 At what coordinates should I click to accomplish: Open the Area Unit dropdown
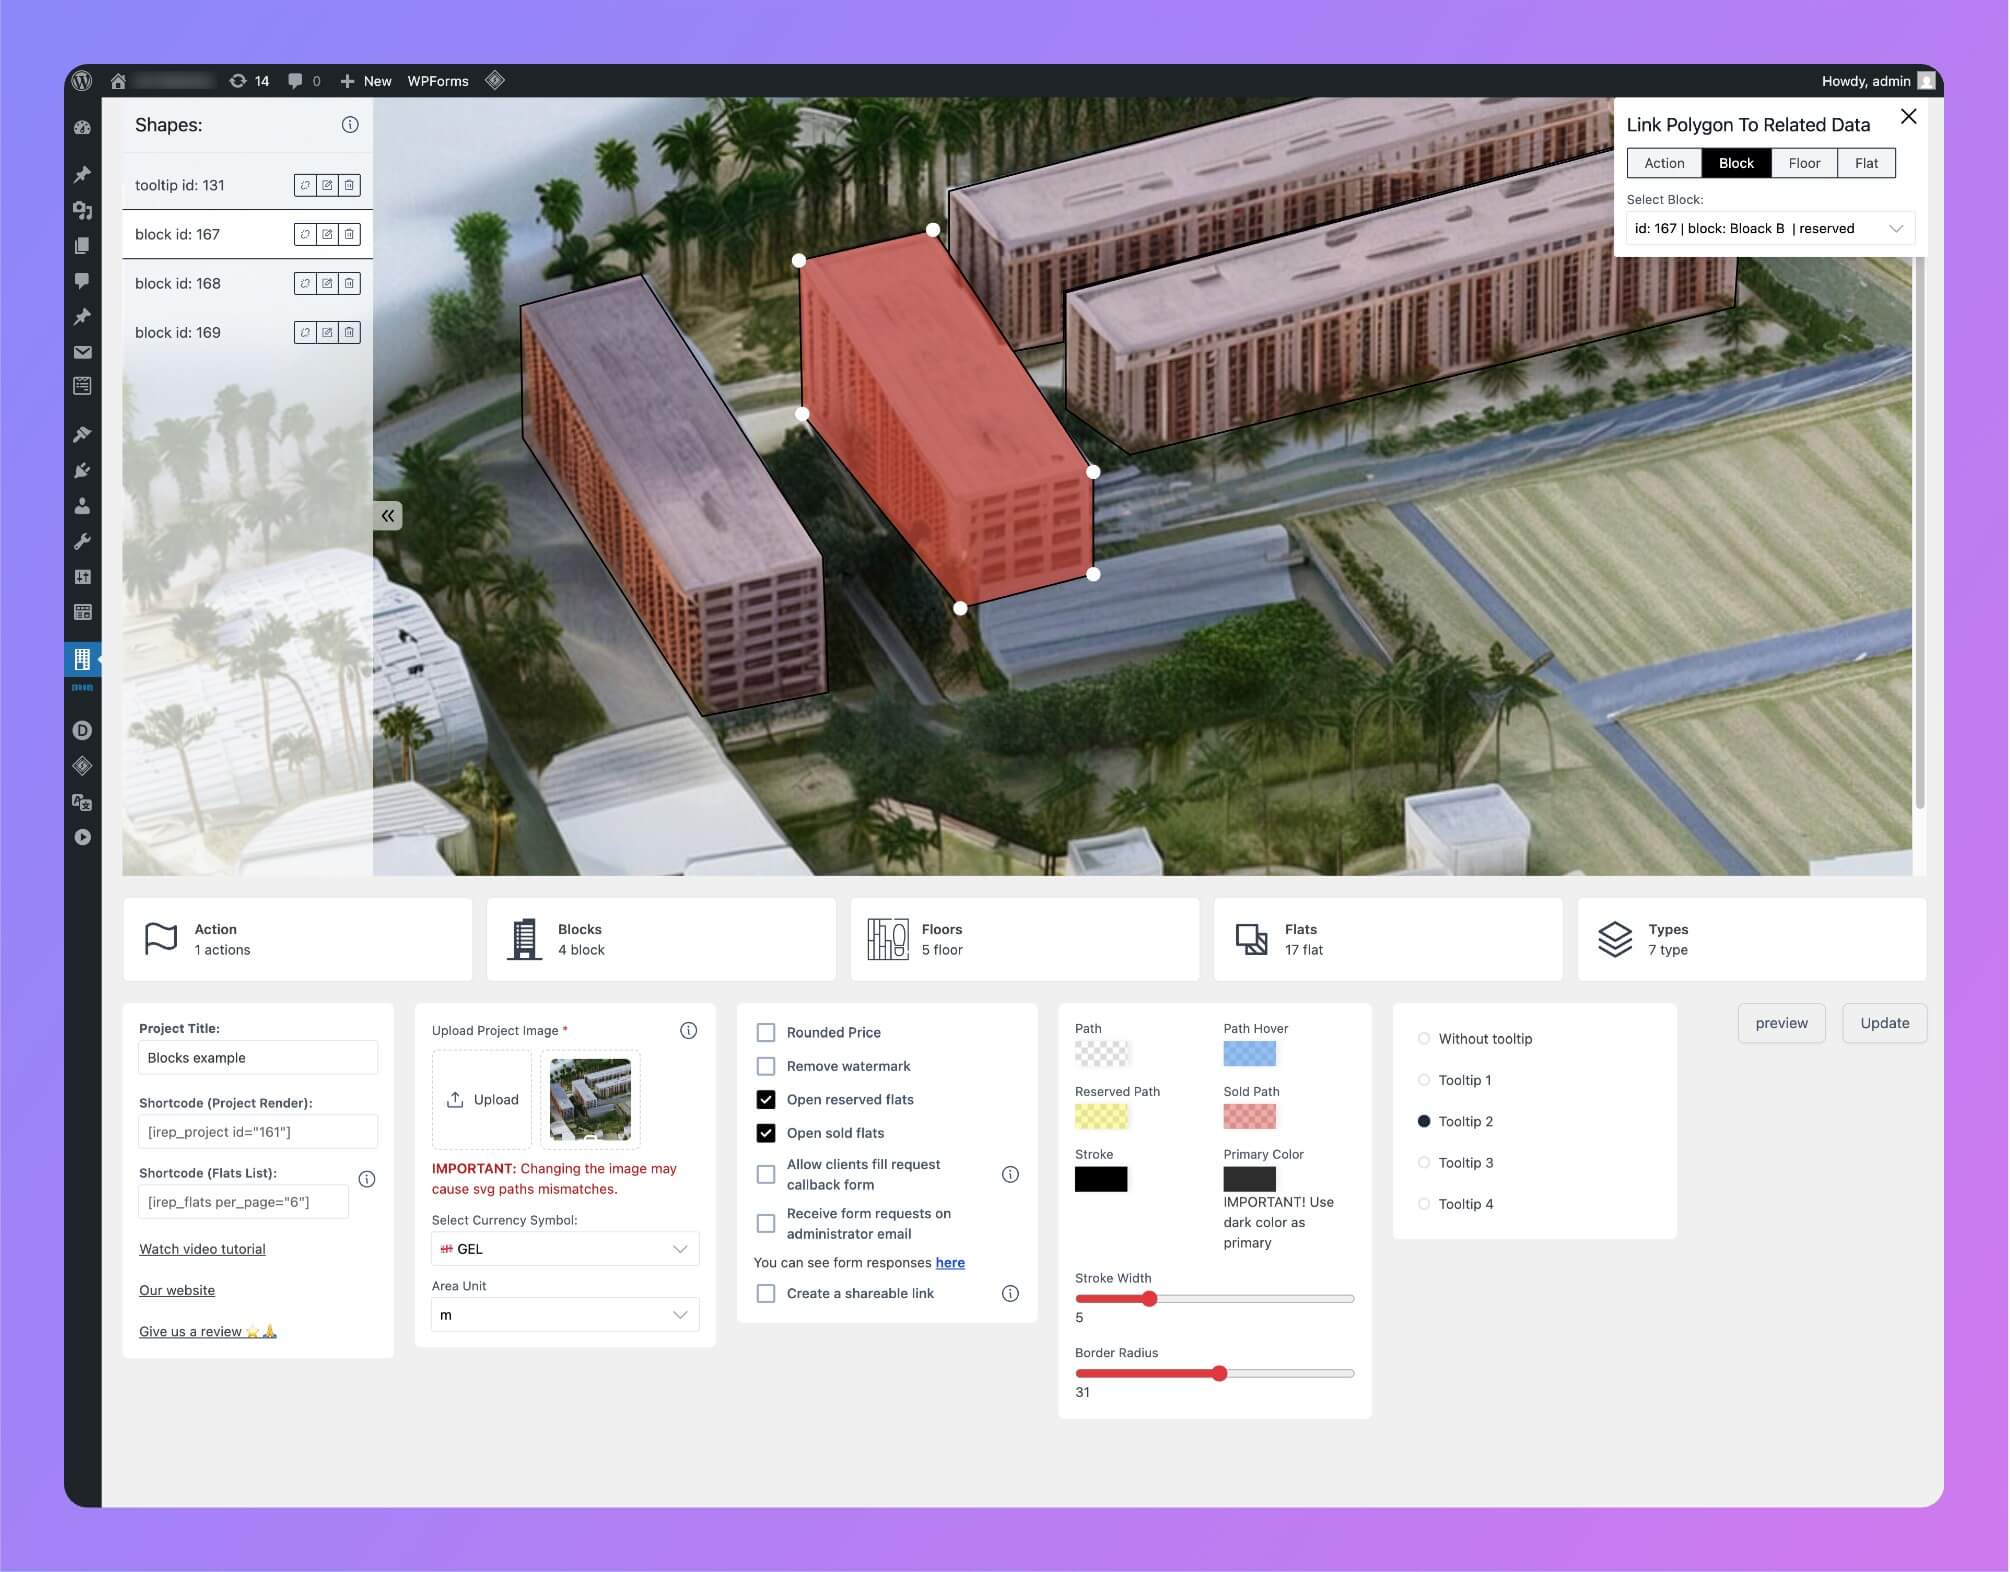(x=565, y=1315)
